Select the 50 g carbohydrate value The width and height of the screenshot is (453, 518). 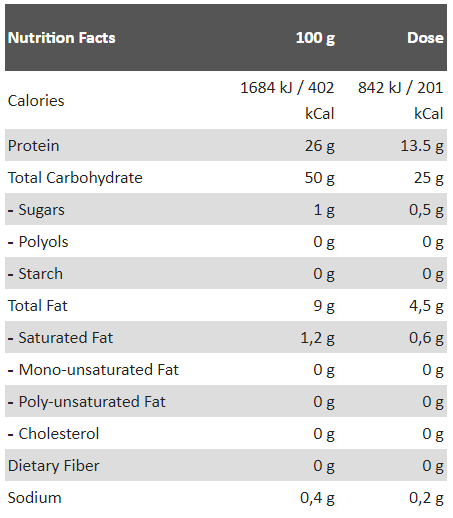coord(319,178)
